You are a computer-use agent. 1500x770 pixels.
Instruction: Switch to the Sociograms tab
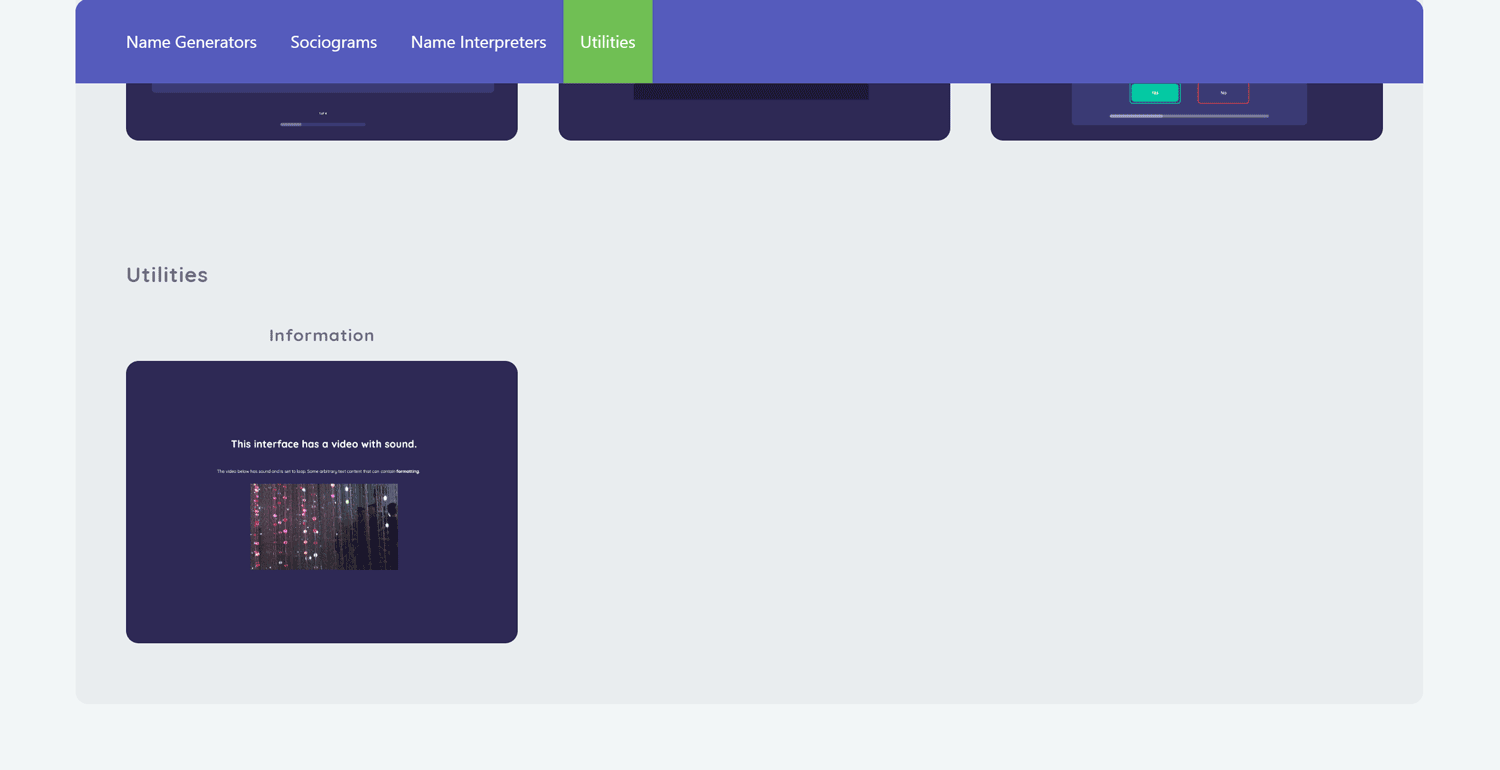tap(333, 42)
